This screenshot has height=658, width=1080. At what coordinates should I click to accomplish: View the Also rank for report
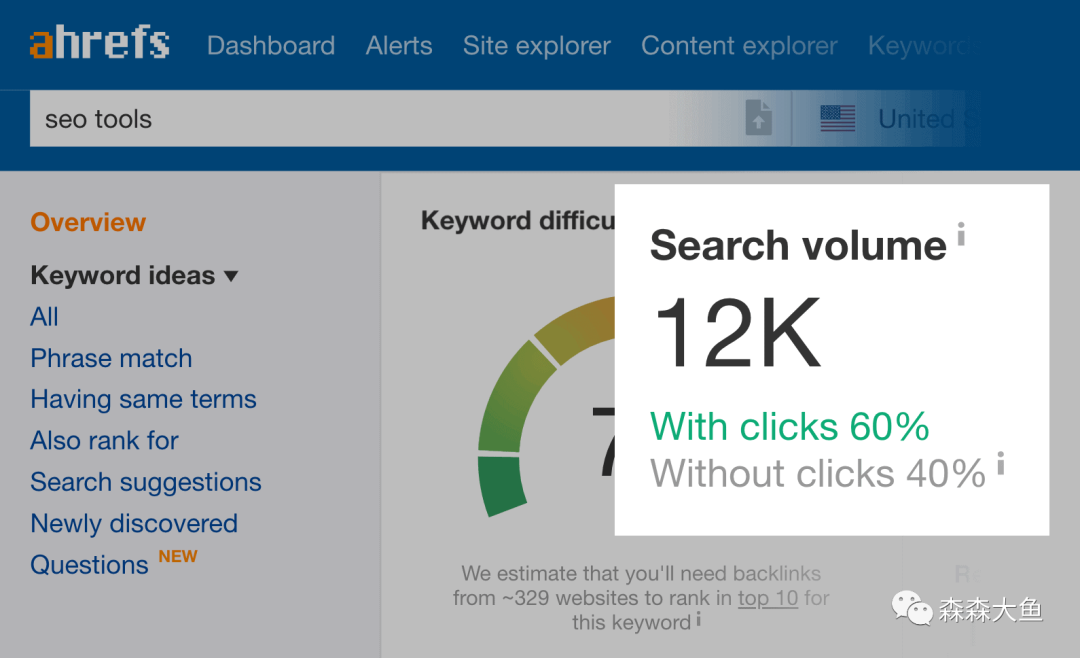click(104, 440)
